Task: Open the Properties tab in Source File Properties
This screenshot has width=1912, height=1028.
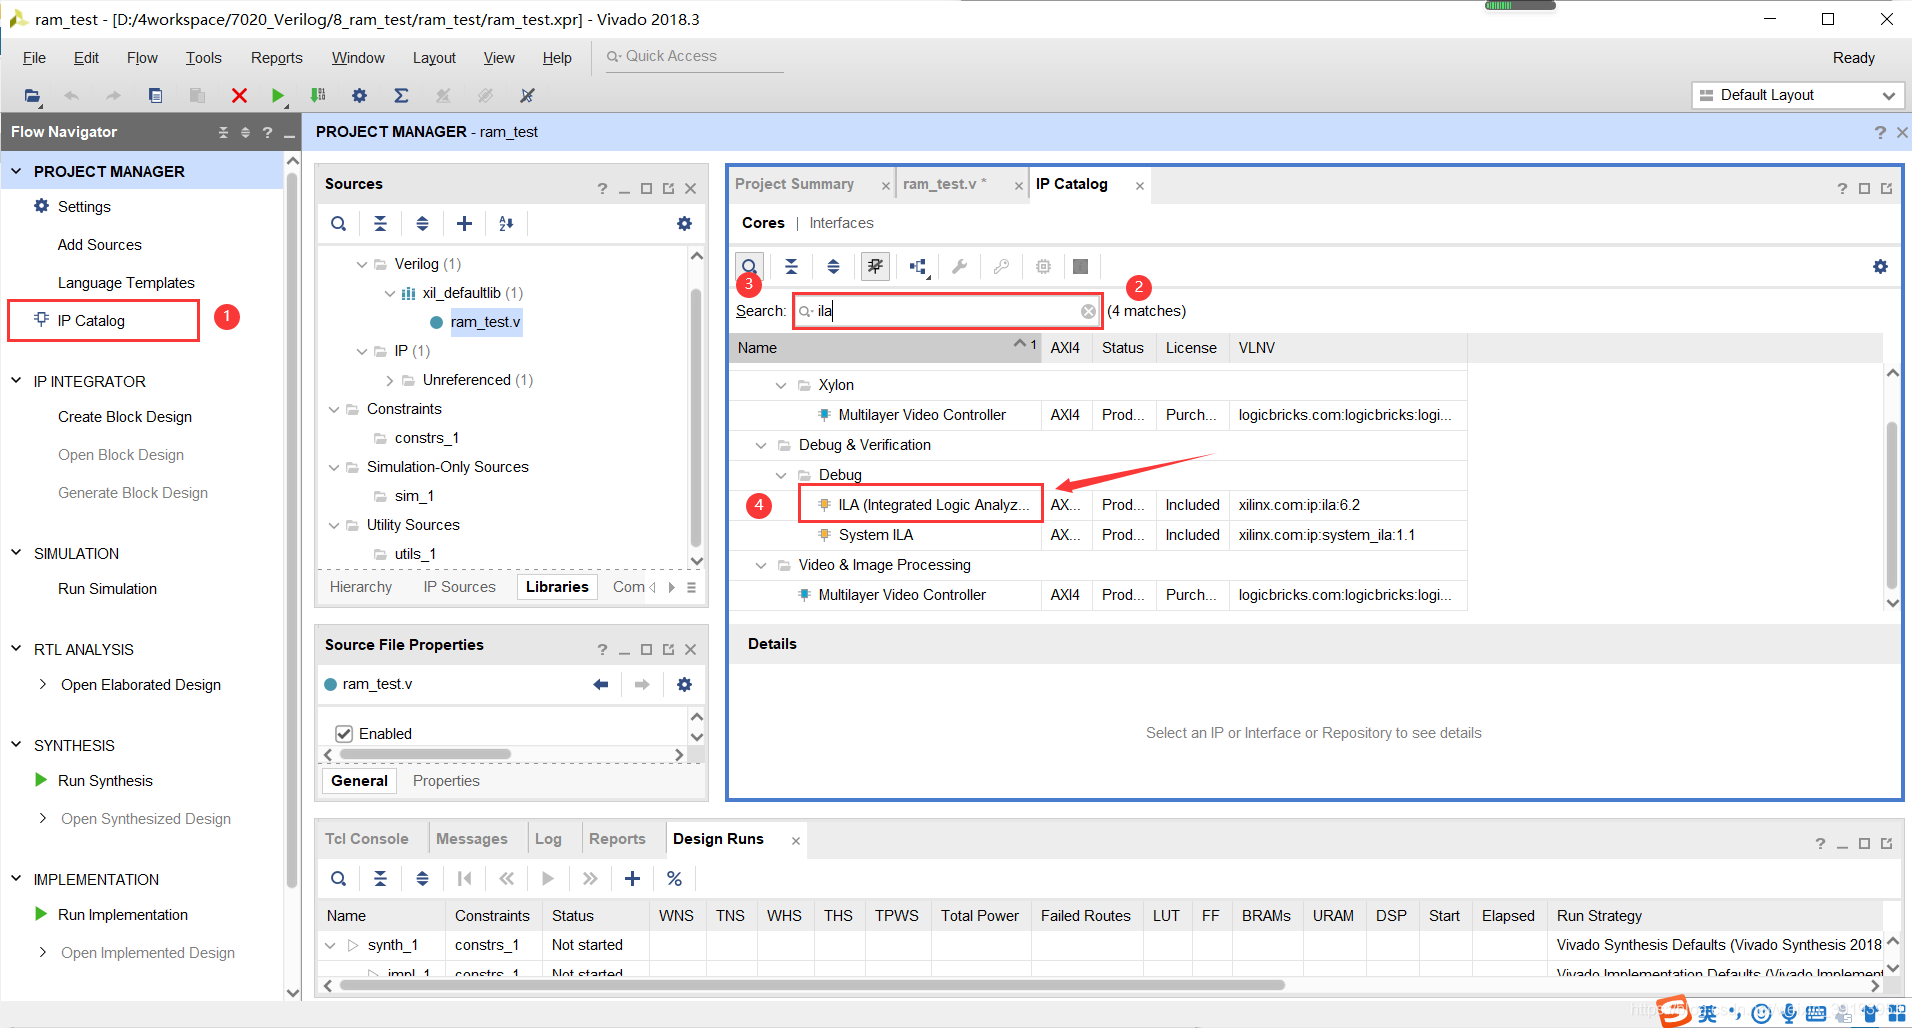Action: [446, 781]
